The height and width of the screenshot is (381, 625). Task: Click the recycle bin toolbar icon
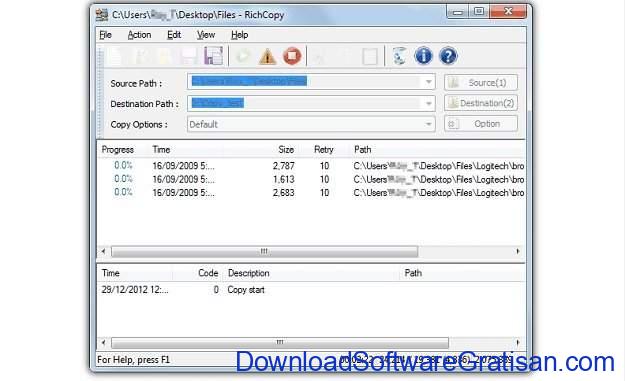[x=399, y=56]
